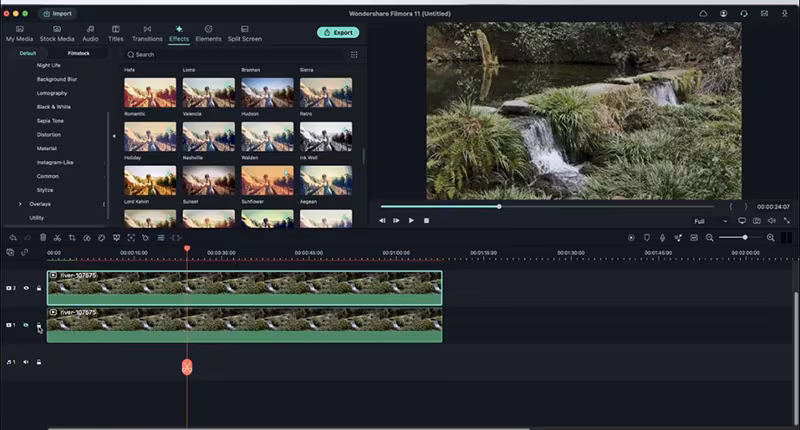Add a marker with the shield icon

(x=646, y=238)
